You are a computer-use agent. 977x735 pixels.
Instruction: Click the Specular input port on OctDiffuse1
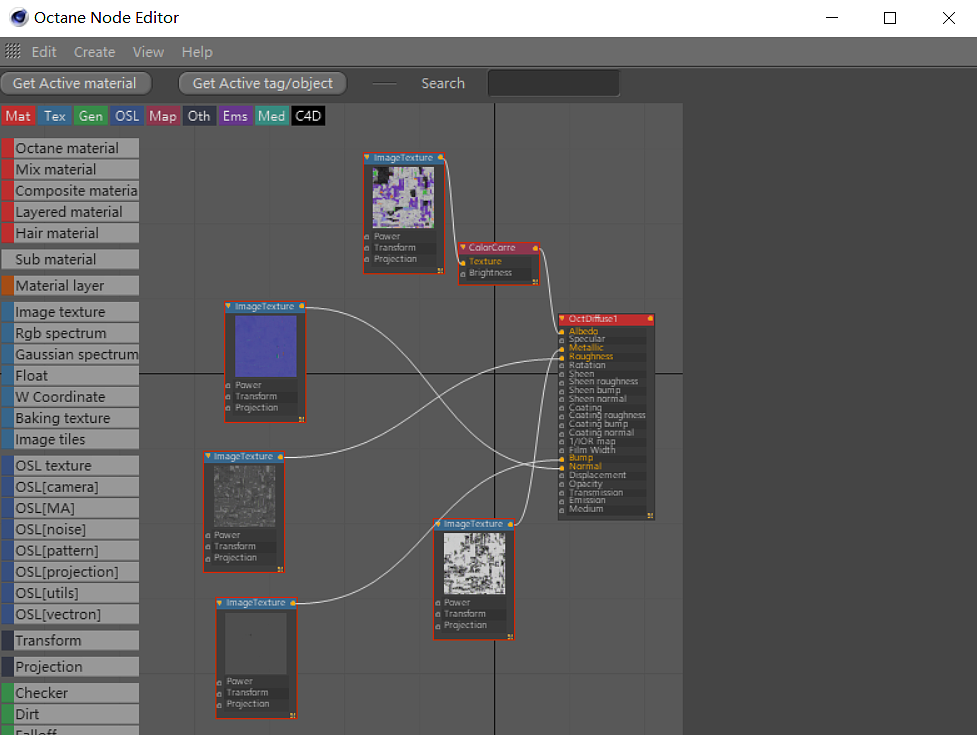coord(561,340)
